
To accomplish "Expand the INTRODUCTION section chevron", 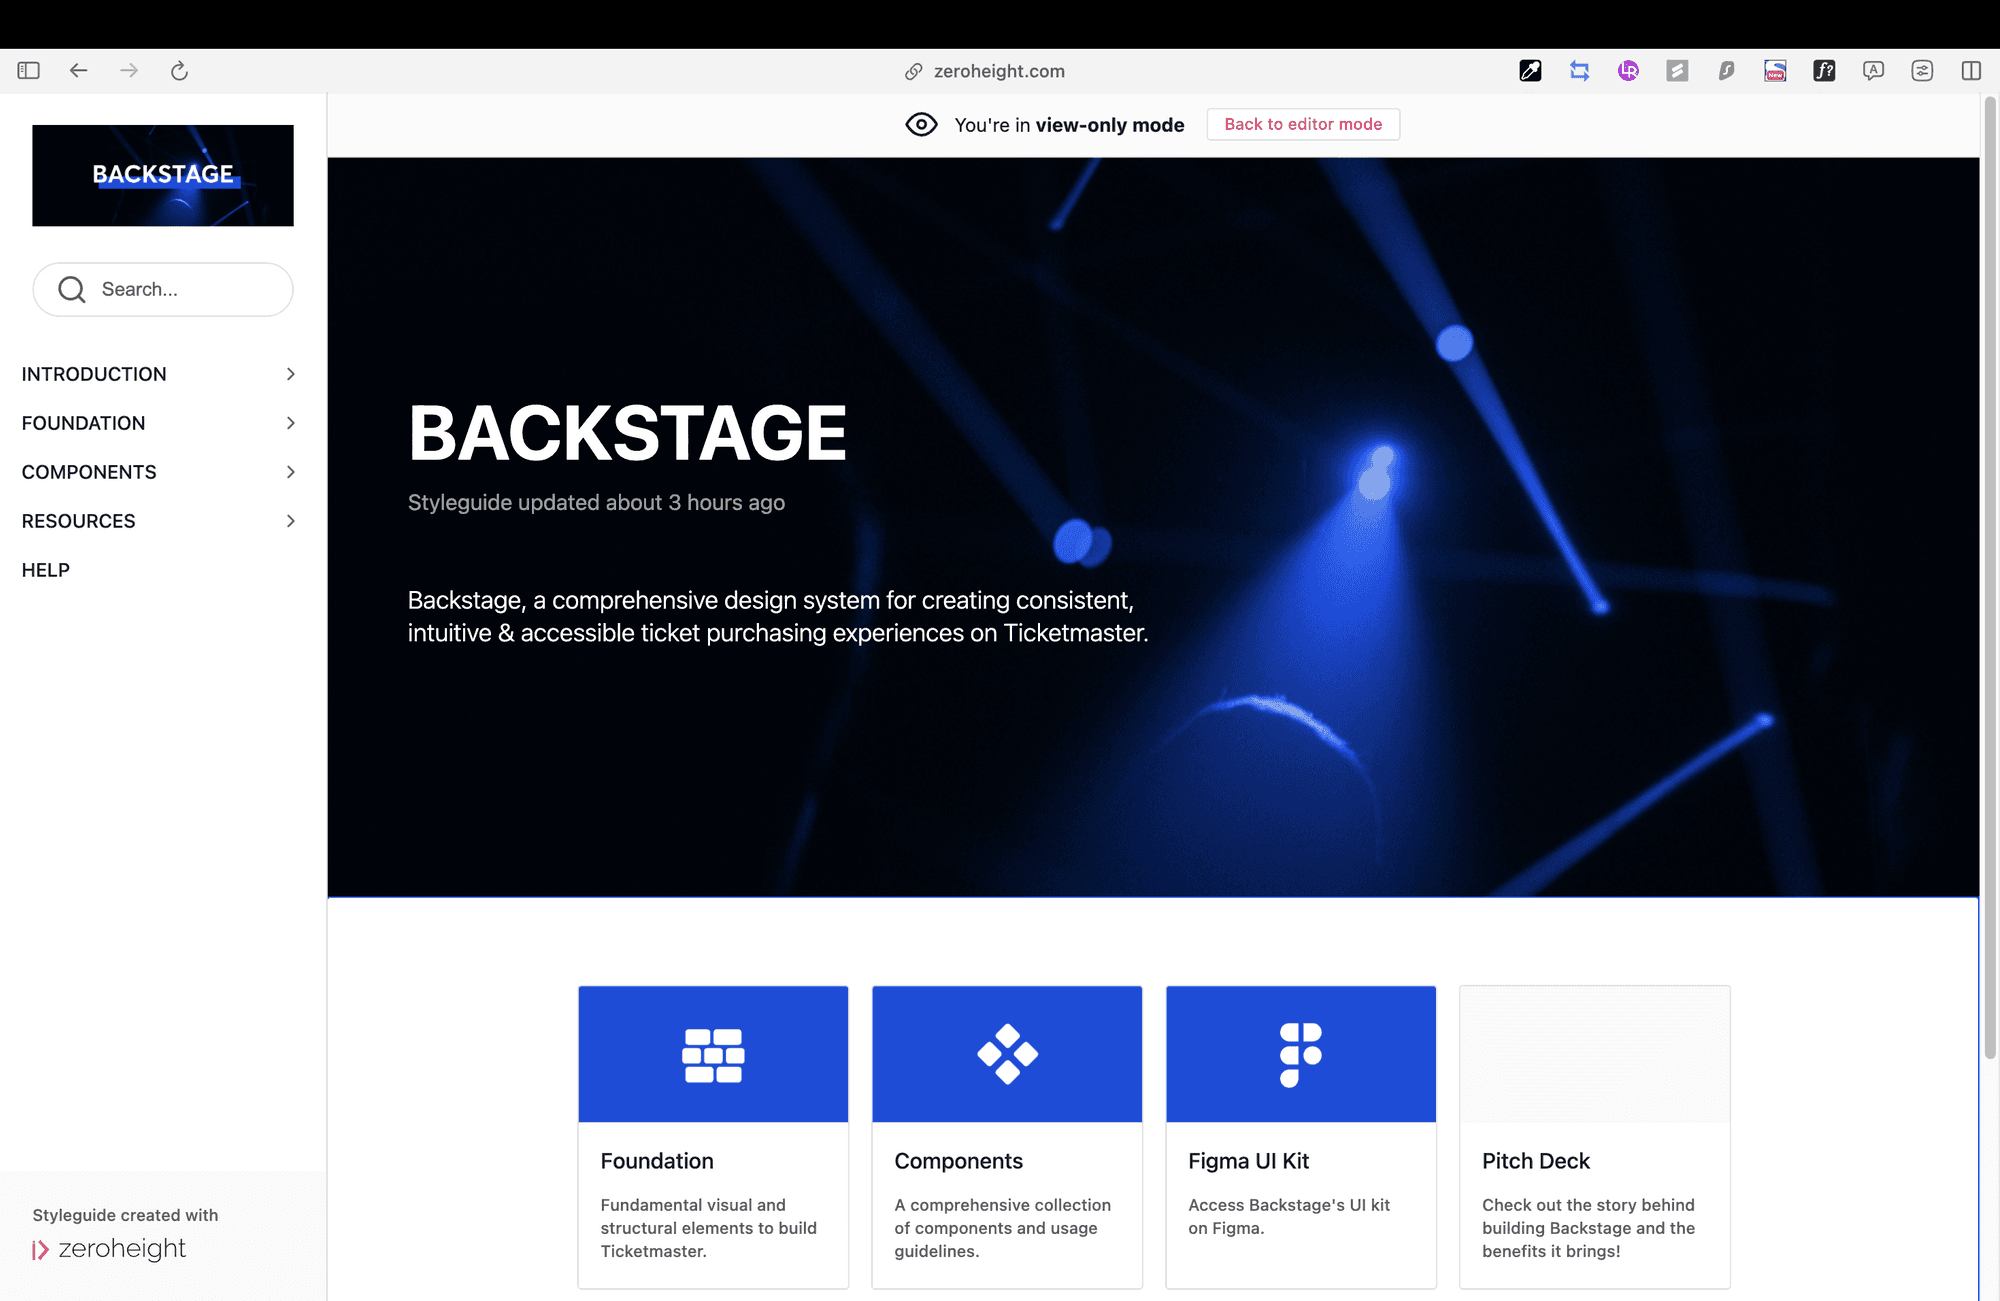I will click(290, 374).
